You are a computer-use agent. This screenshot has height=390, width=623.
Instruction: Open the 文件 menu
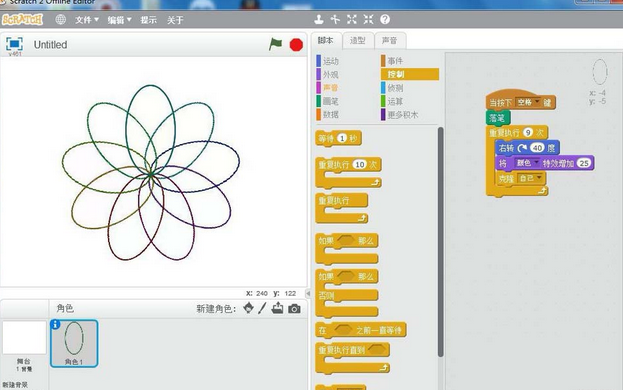tap(87, 20)
